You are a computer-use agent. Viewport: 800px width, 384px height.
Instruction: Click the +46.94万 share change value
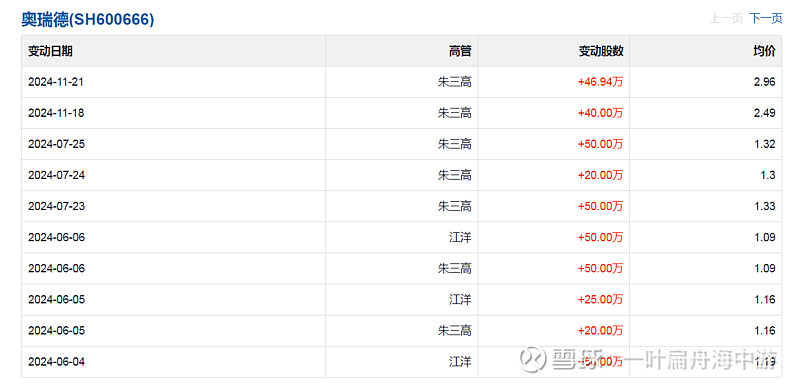pos(600,82)
